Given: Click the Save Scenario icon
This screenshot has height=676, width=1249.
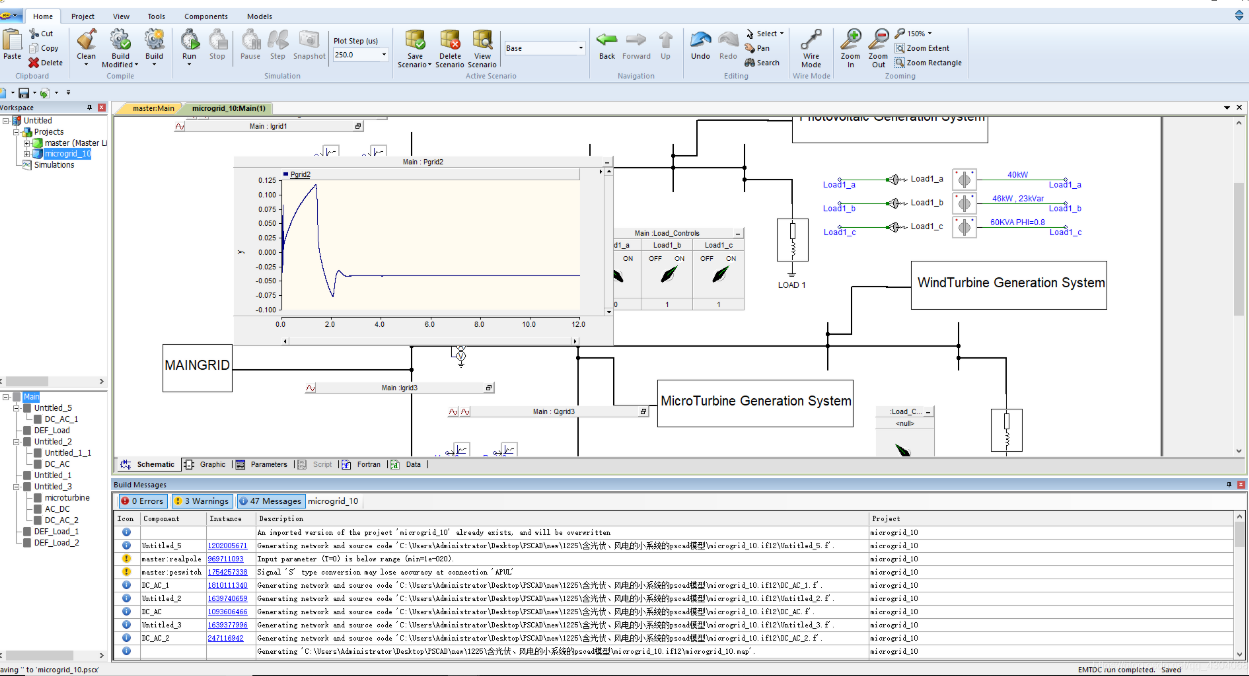Looking at the screenshot, I should click(x=414, y=39).
